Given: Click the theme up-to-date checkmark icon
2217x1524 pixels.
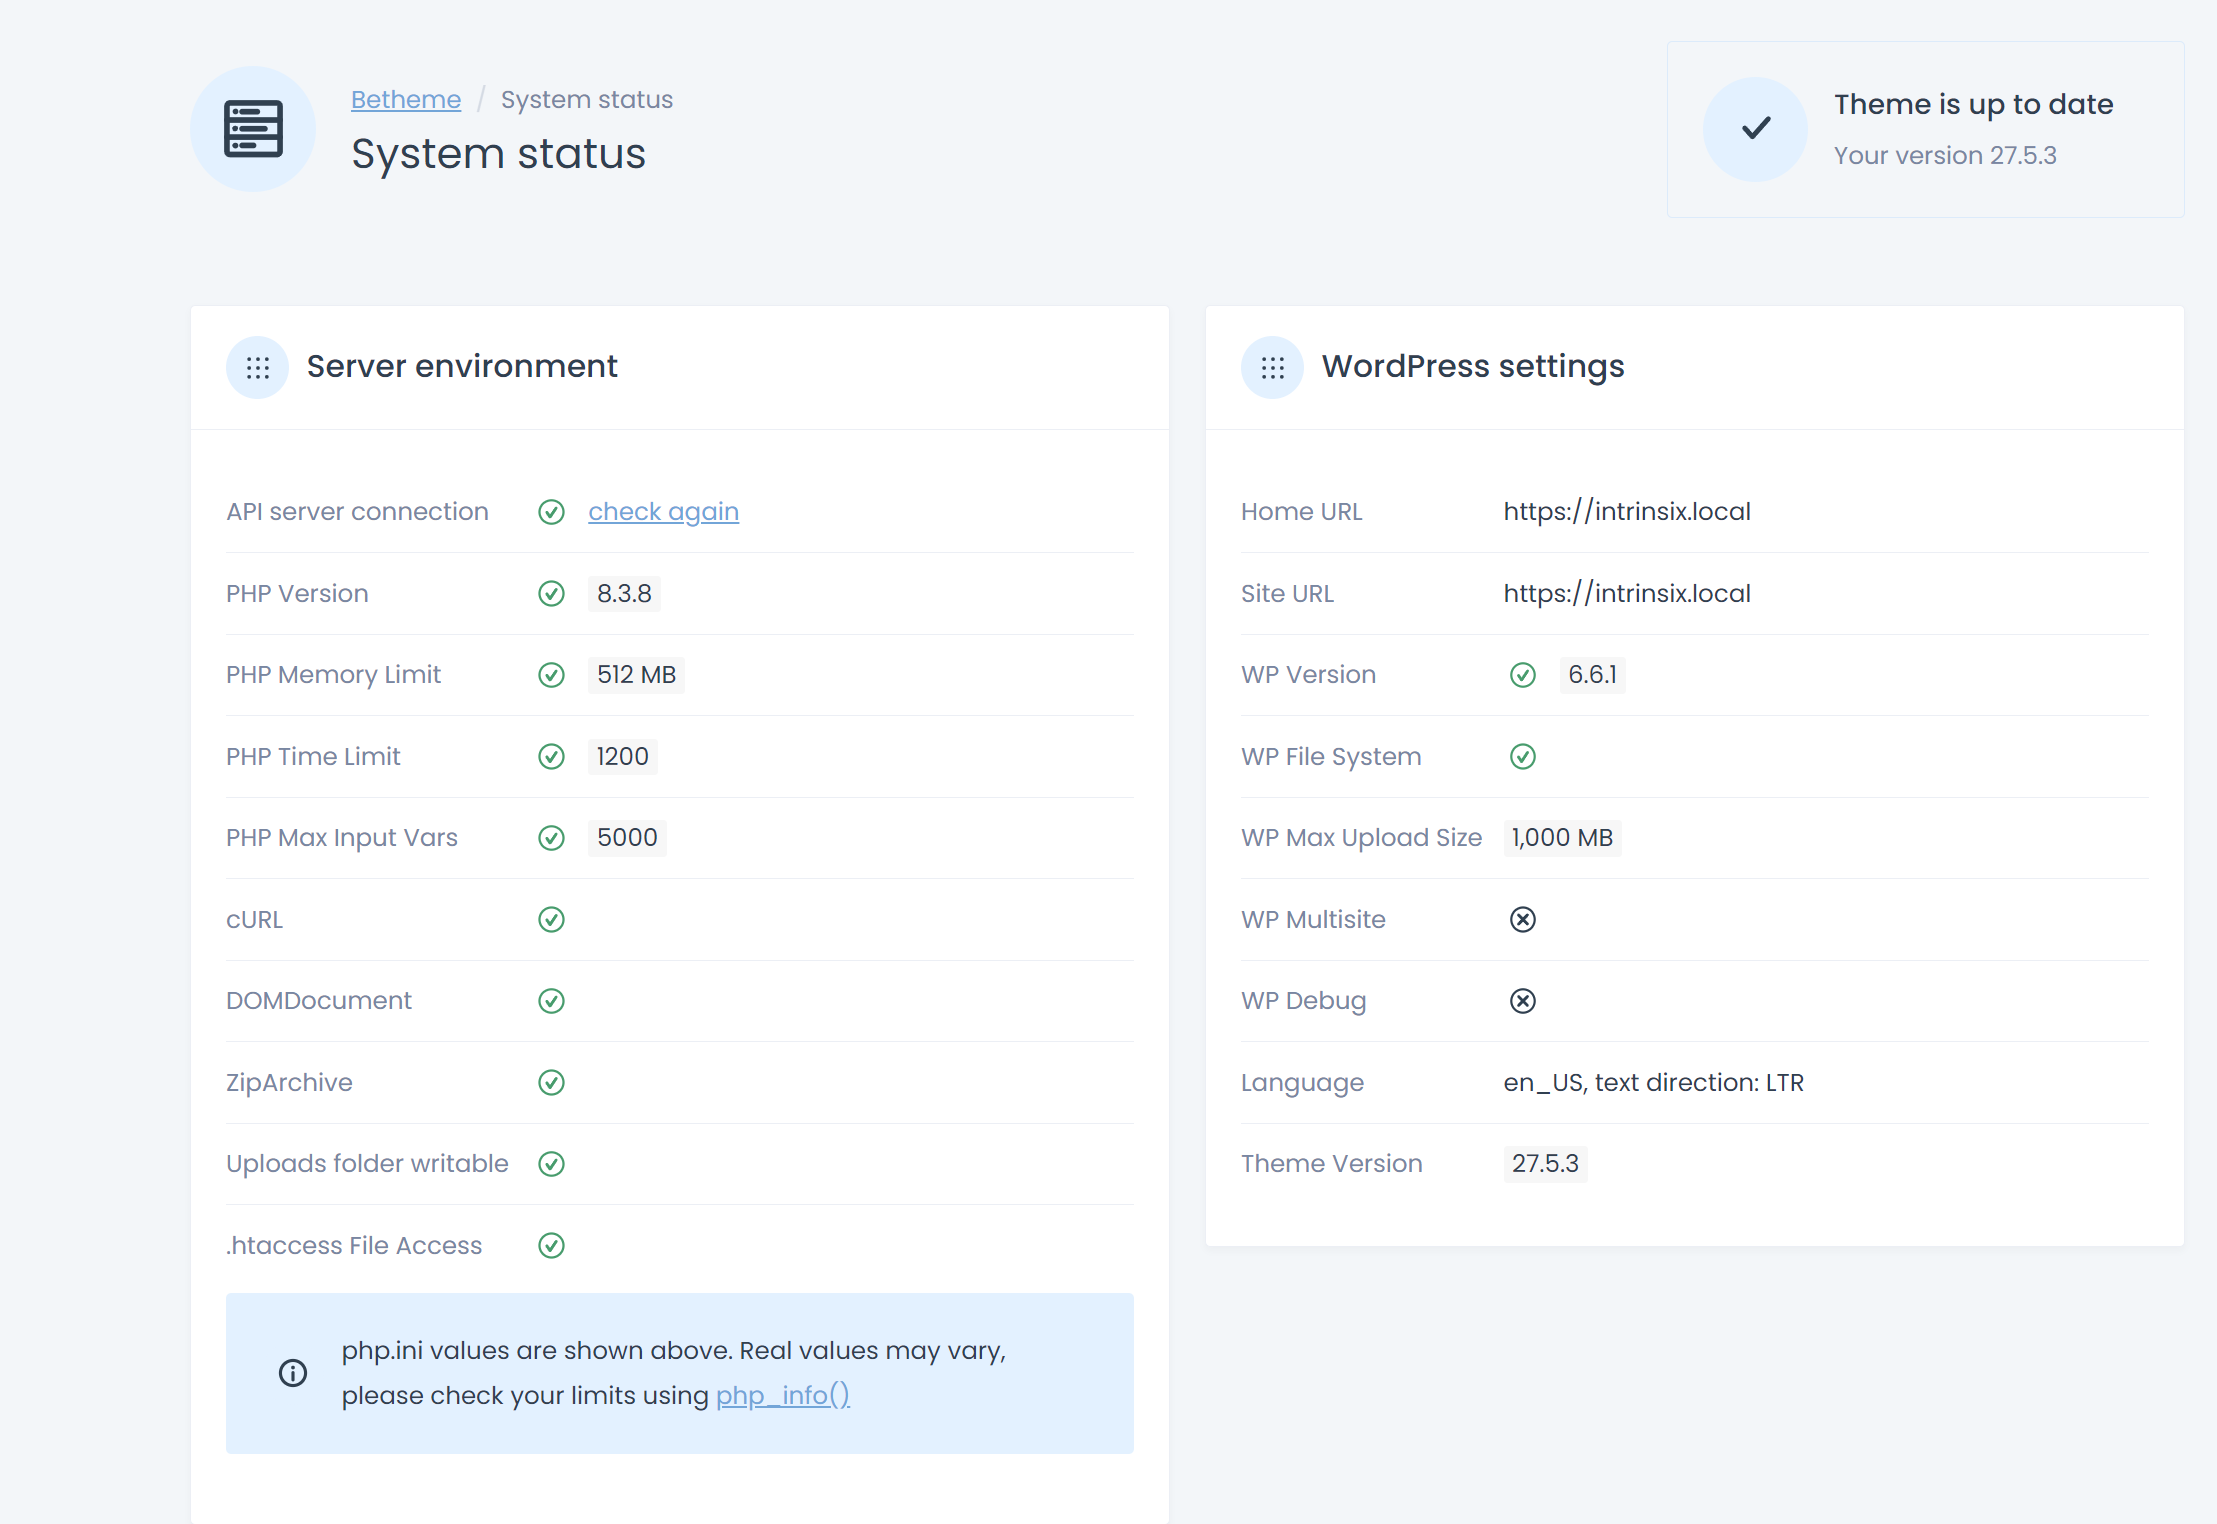Looking at the screenshot, I should pos(1756,128).
